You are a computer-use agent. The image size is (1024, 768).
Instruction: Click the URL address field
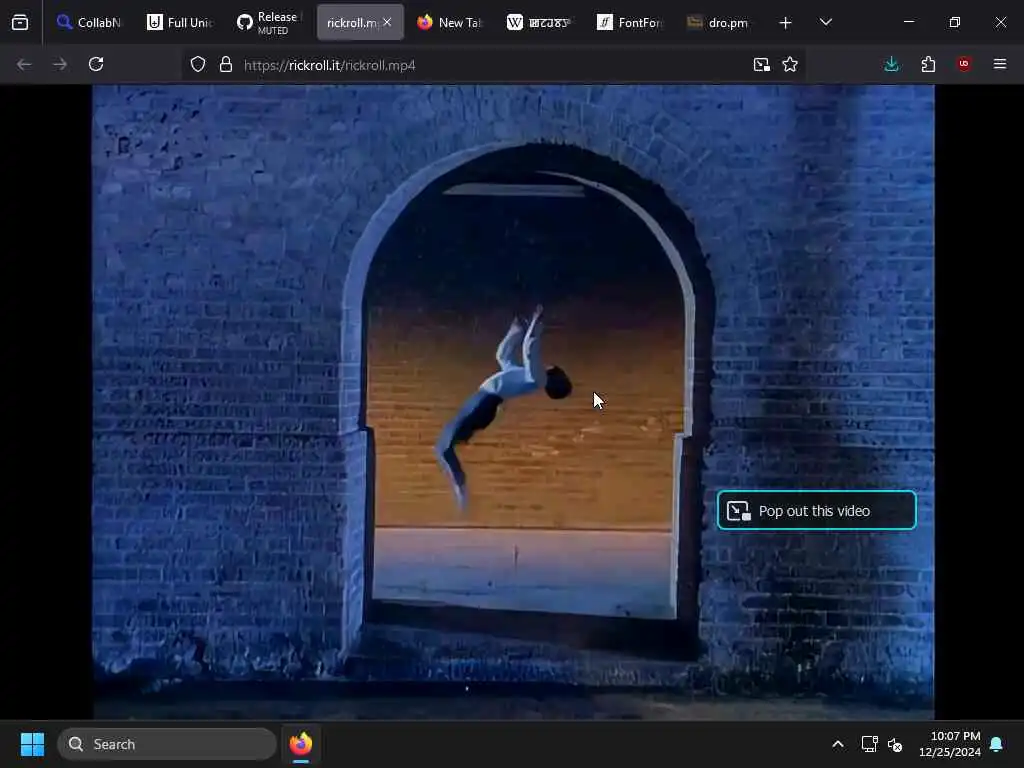pyautogui.click(x=493, y=65)
